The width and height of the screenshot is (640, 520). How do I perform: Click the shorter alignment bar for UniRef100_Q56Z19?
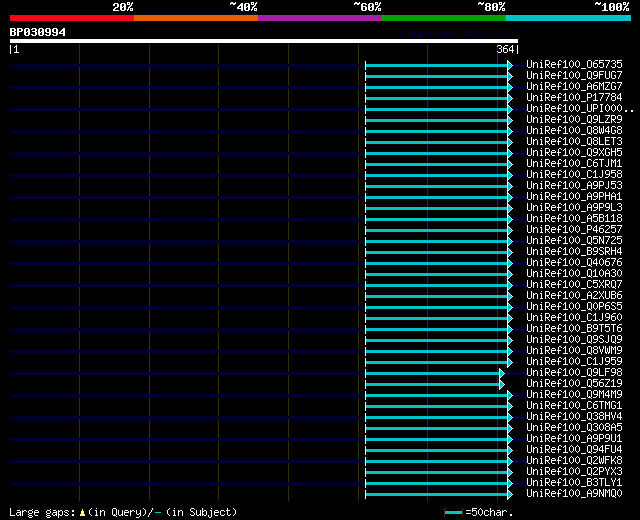[433, 384]
